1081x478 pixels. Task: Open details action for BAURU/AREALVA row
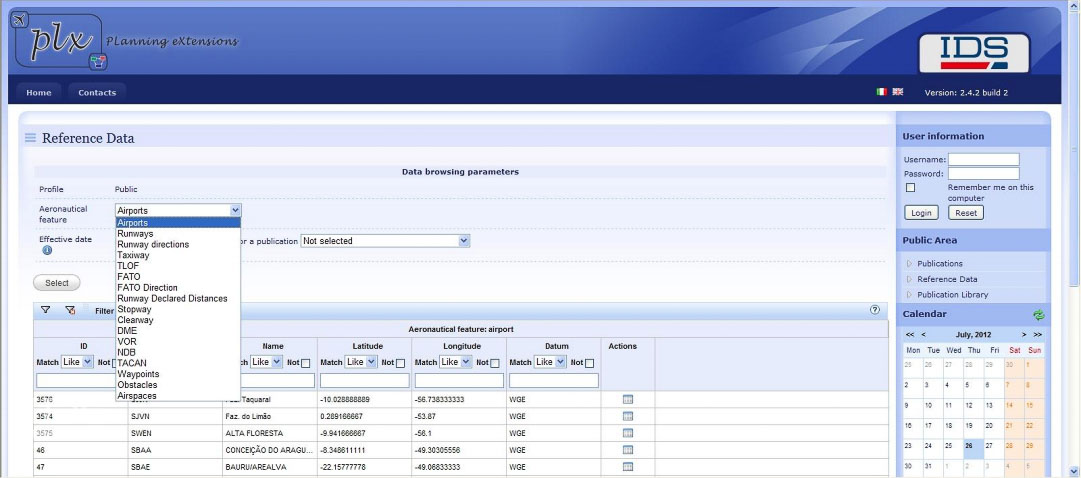(x=627, y=467)
